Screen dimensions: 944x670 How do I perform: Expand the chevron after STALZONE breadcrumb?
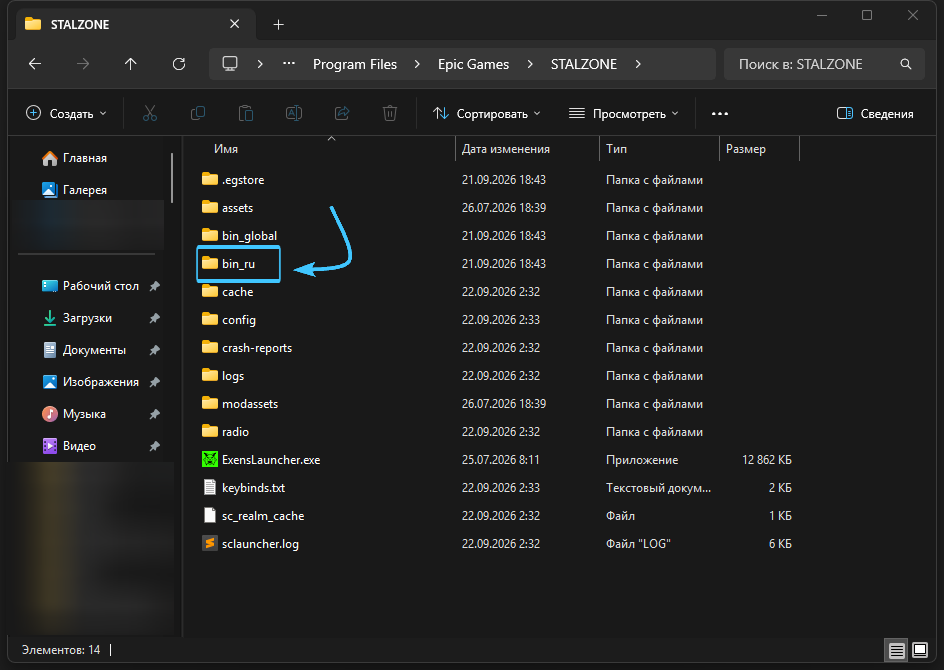(638, 64)
